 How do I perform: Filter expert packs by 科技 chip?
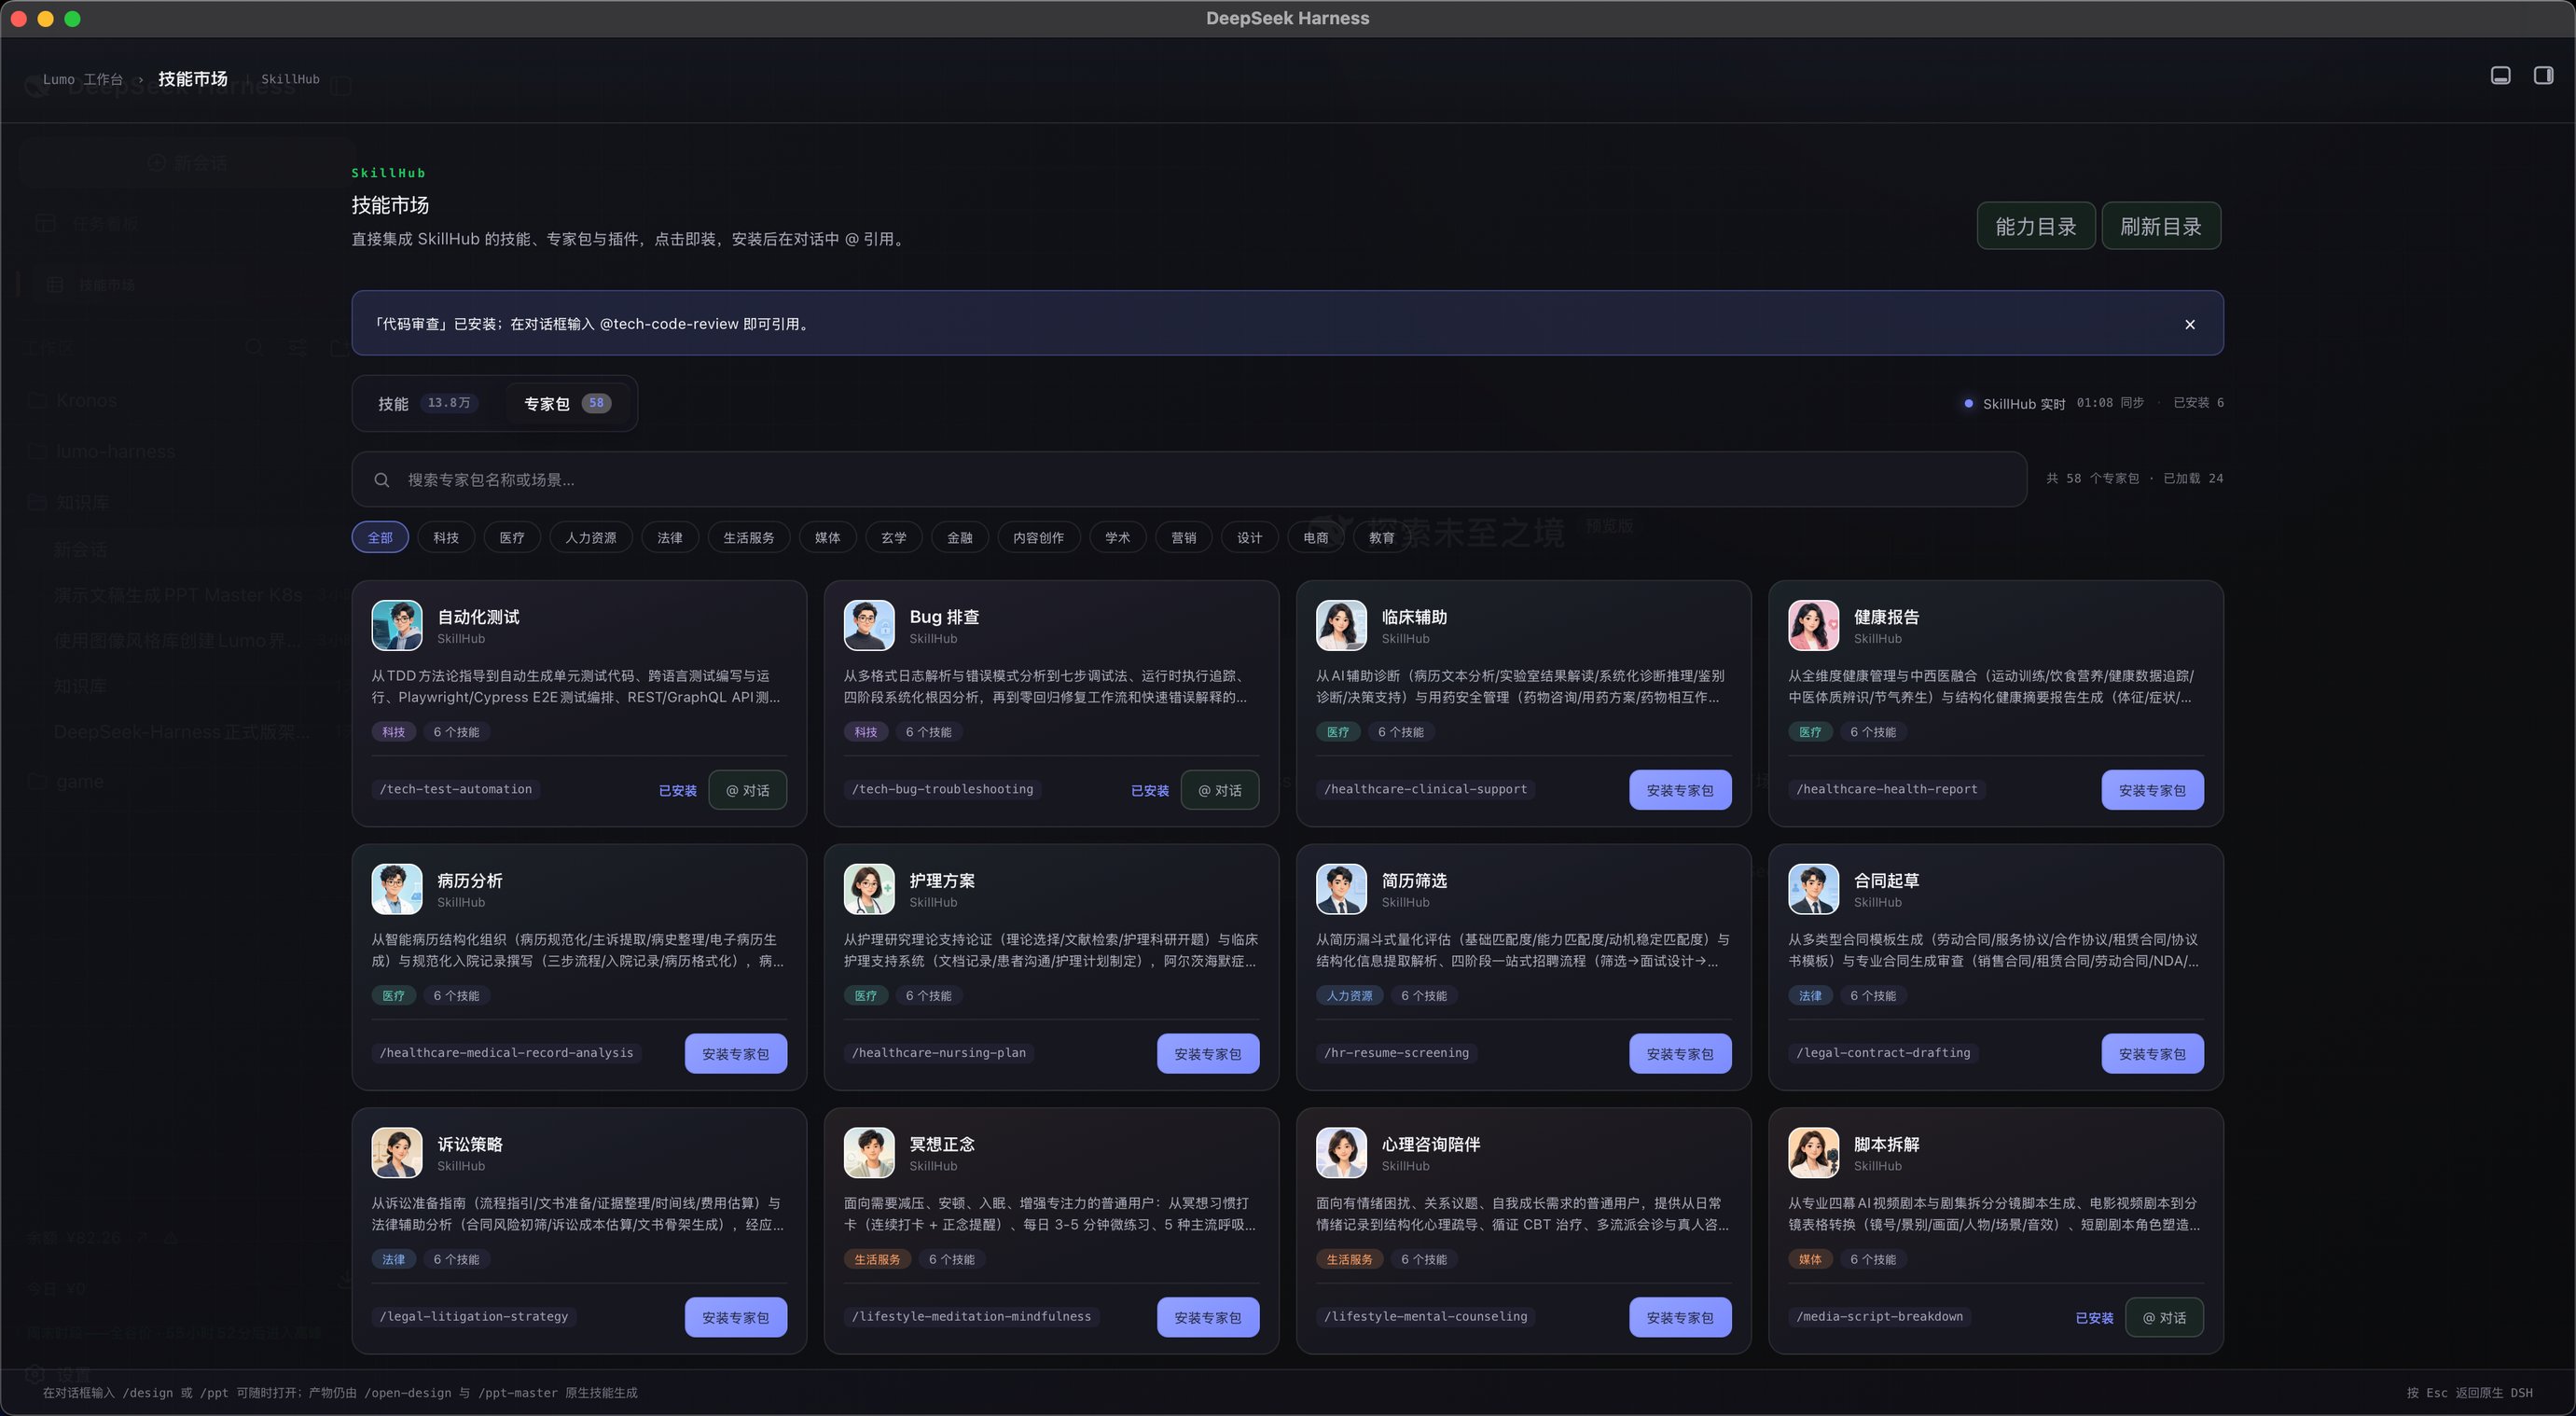[x=446, y=538]
